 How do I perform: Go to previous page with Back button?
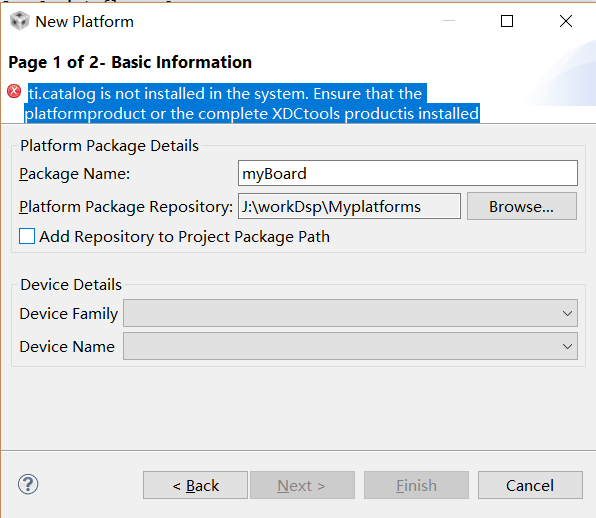tap(195, 485)
